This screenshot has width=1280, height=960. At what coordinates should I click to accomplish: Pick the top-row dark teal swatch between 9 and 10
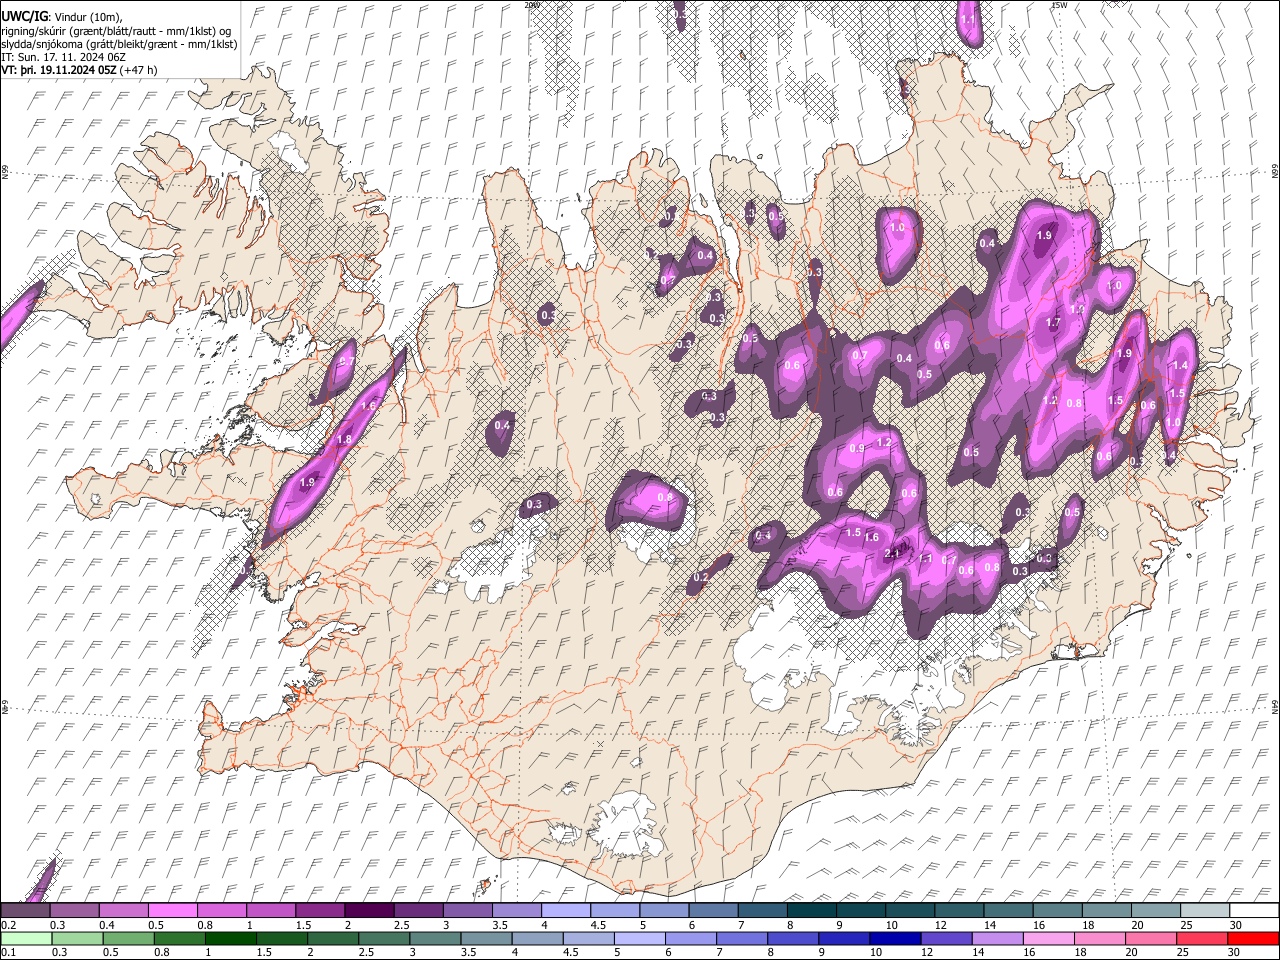click(861, 910)
